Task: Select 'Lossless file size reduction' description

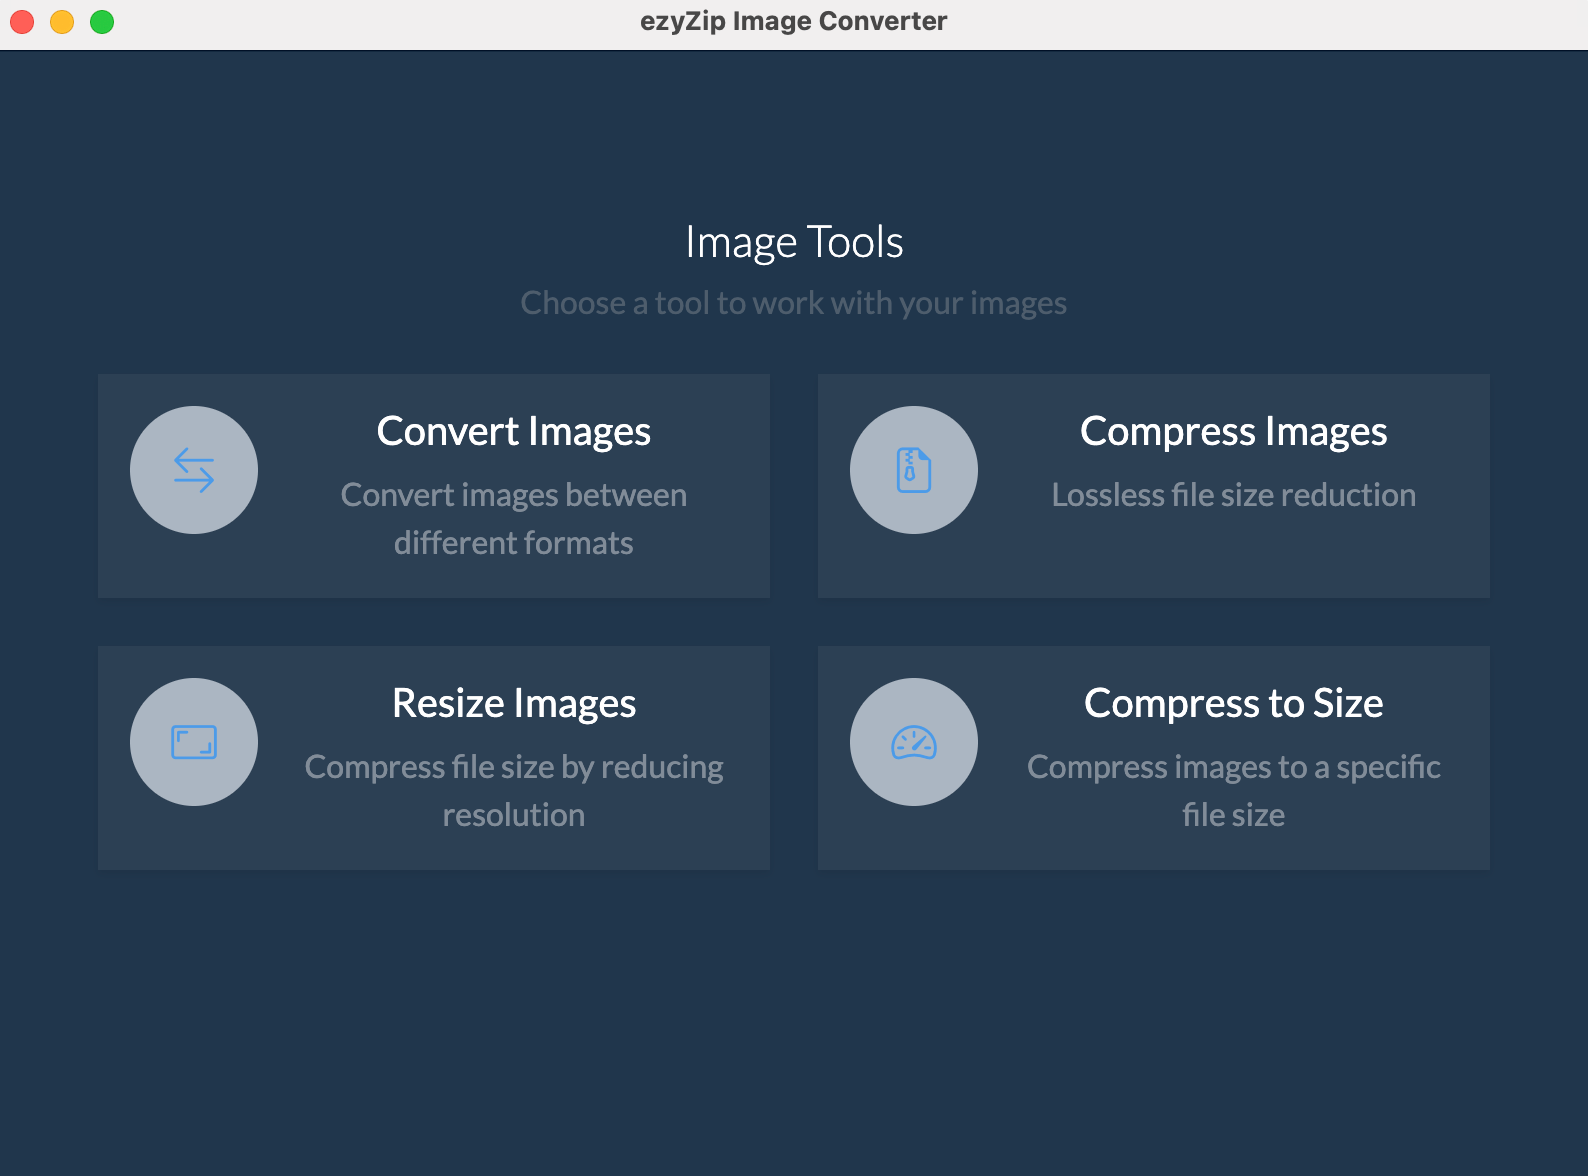Action: click(1234, 495)
